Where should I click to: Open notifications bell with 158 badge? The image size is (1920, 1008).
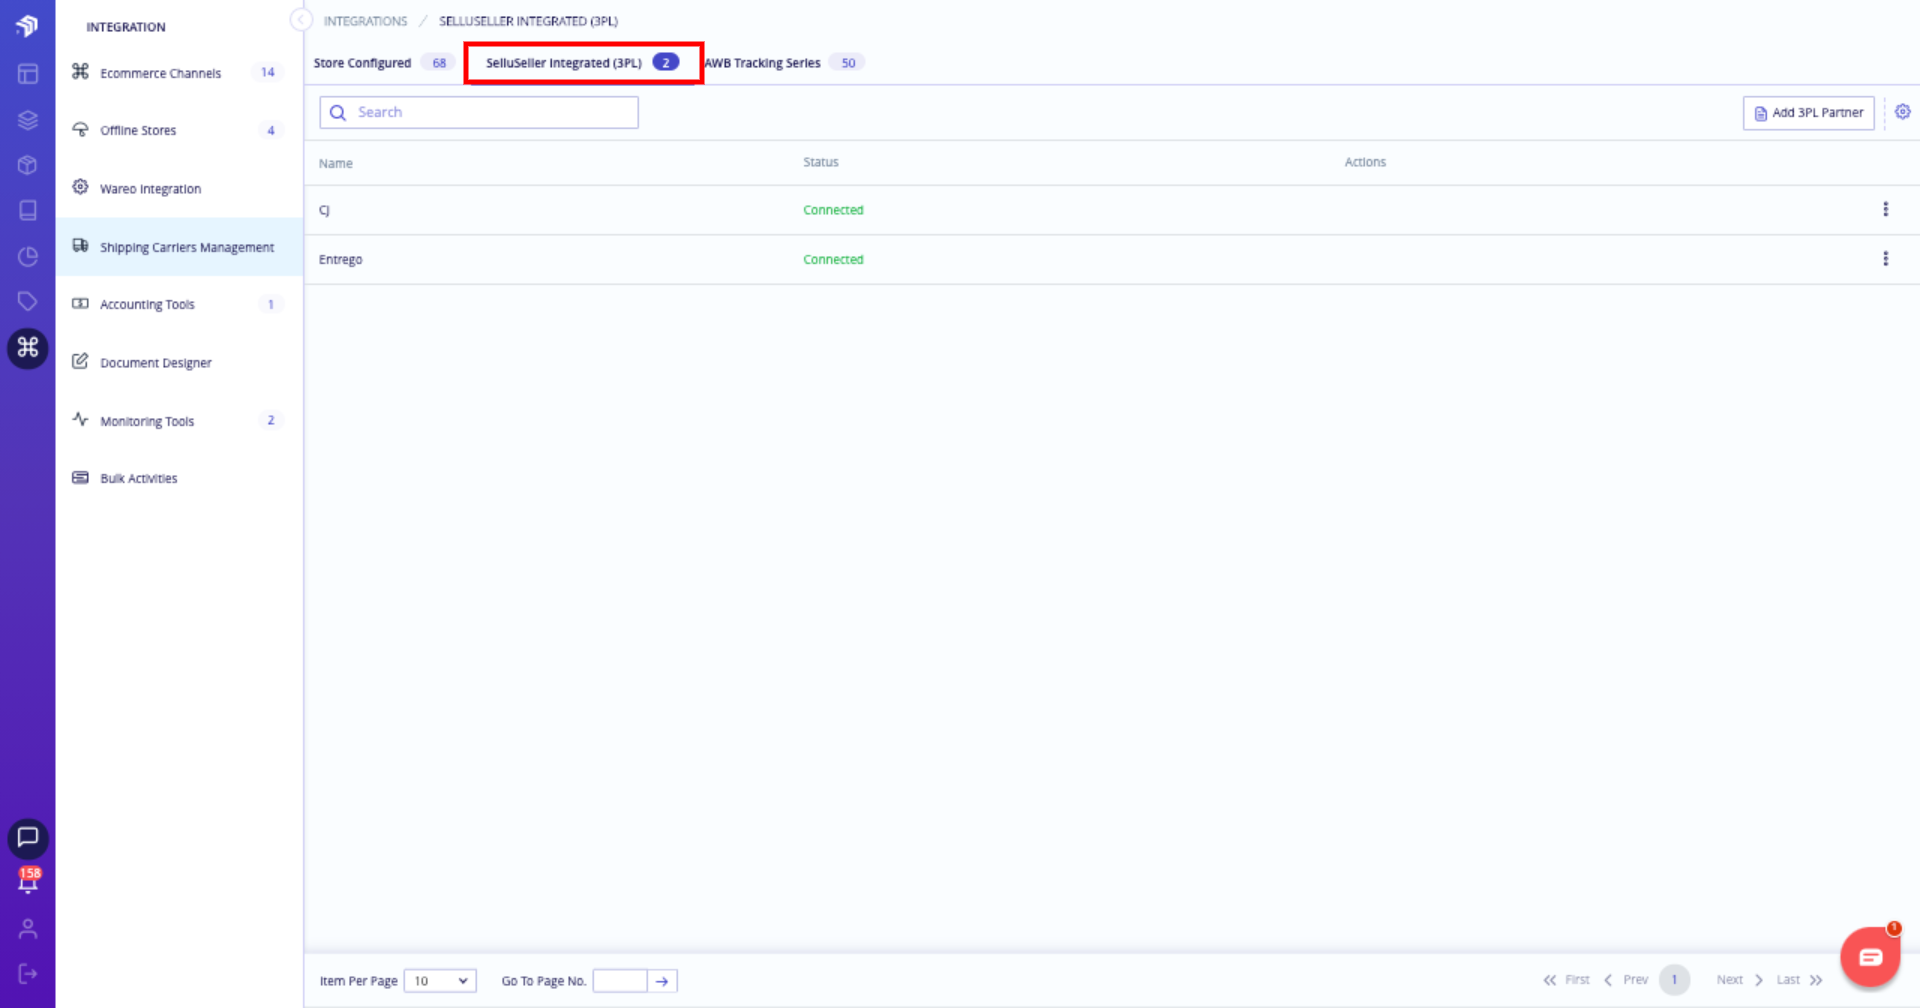pos(28,881)
